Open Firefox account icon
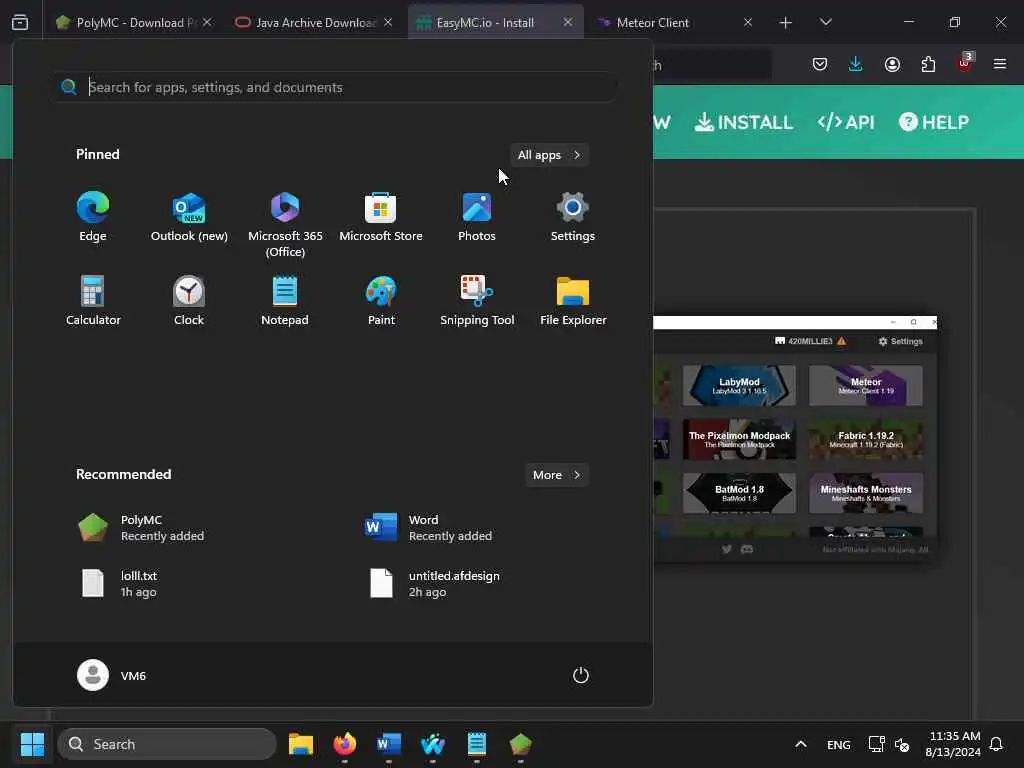Screen dimensions: 1024x768 (x=892, y=64)
